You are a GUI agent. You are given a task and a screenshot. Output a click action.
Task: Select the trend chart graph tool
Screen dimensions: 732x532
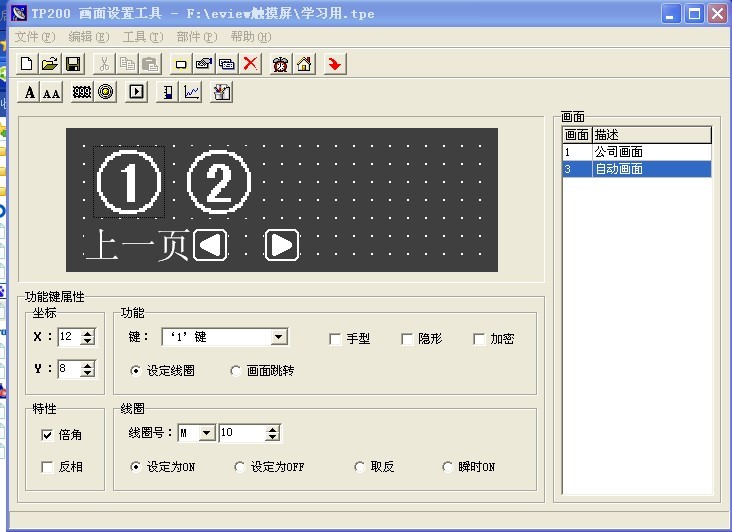[192, 93]
